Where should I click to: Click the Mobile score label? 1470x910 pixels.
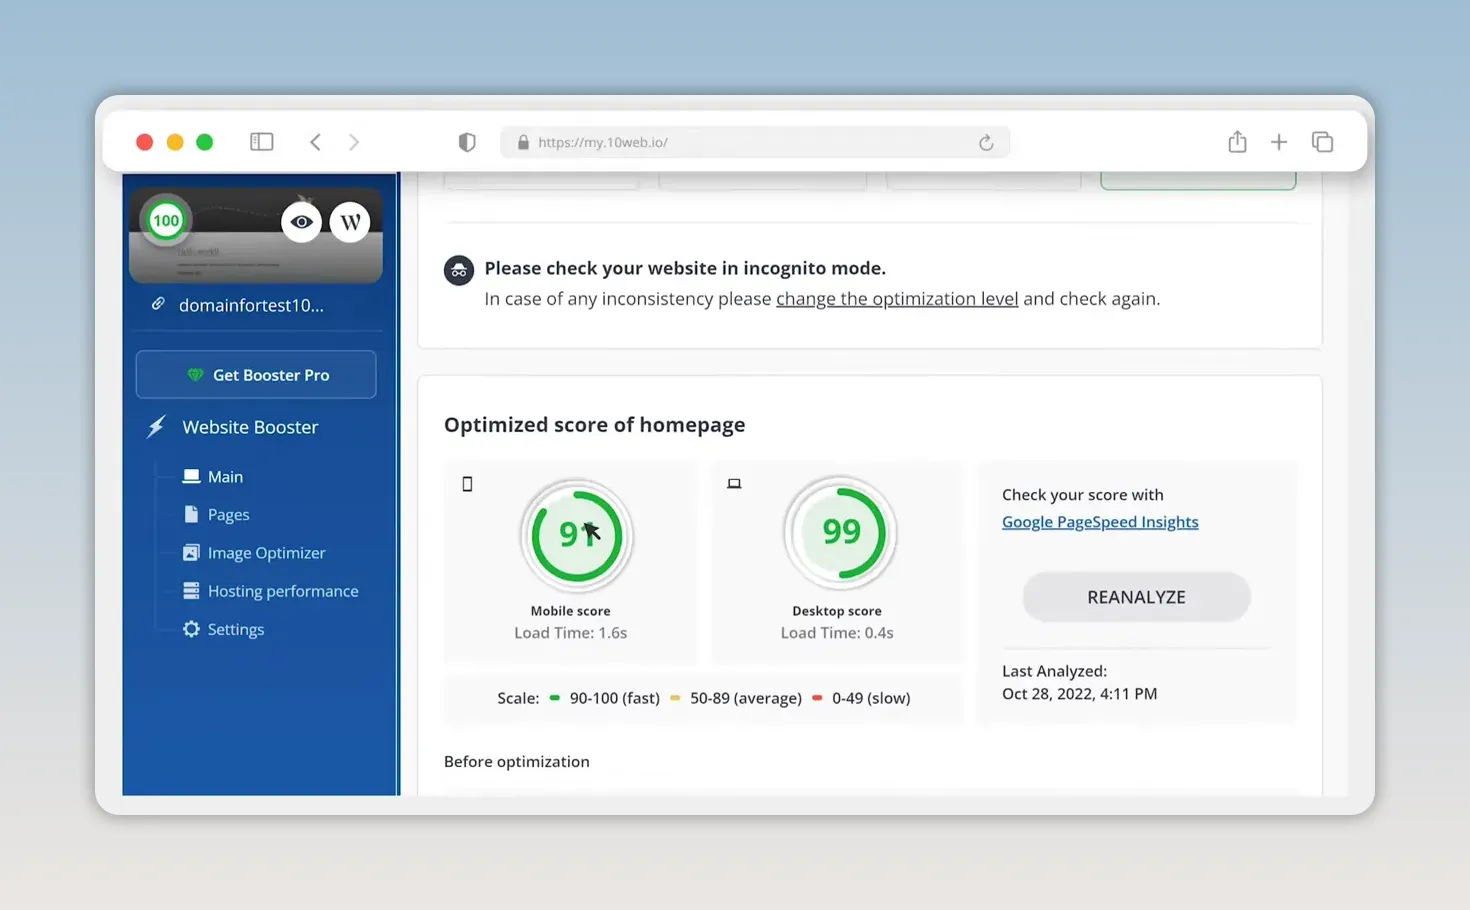[570, 611]
